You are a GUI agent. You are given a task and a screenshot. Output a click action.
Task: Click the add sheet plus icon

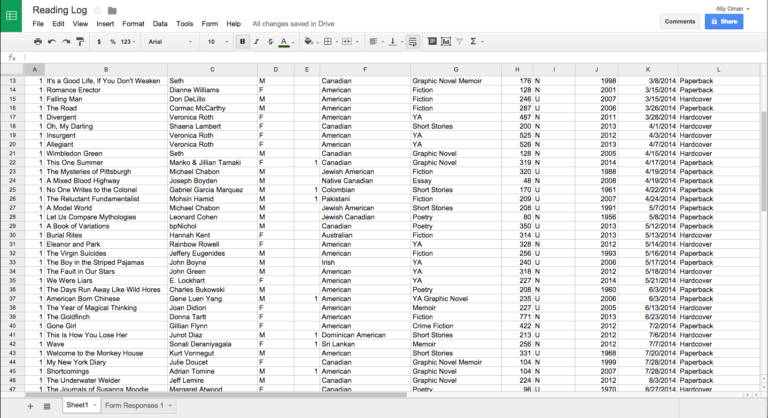(x=29, y=406)
